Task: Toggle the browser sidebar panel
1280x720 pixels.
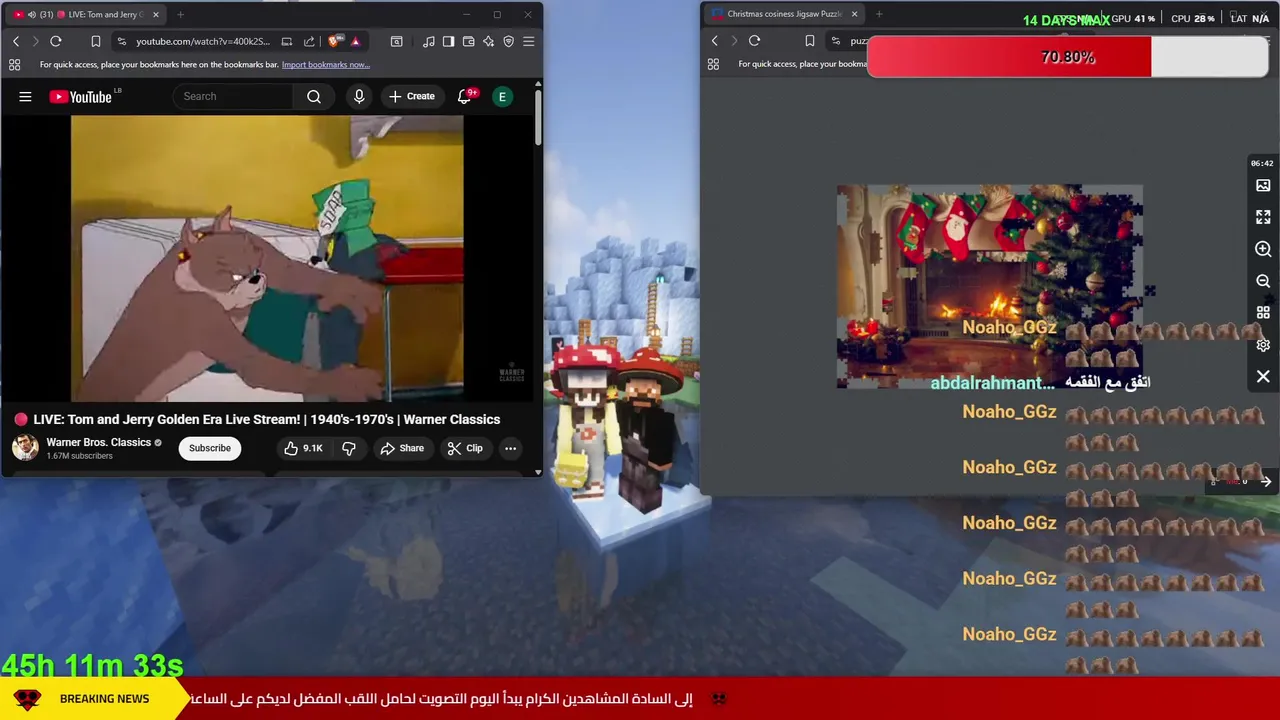Action: coord(448,41)
